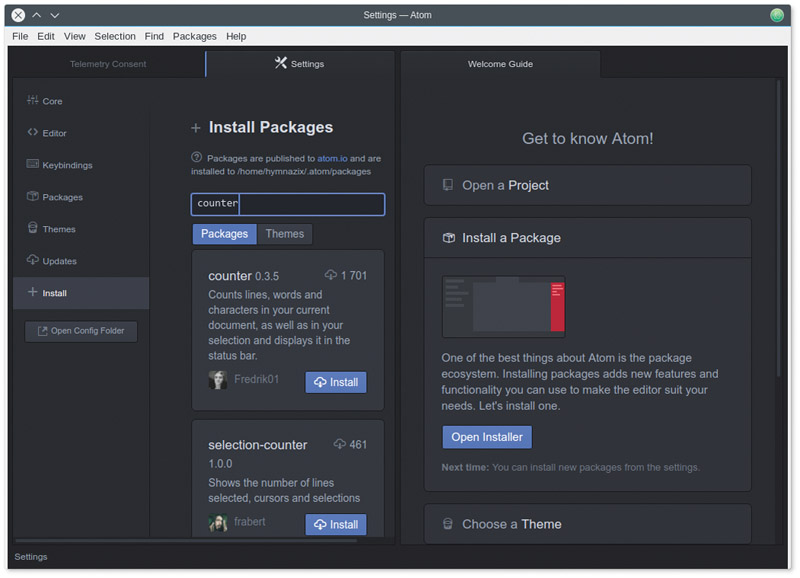This screenshot has width=800, height=578.
Task: Open the Find menu
Action: coord(154,36)
